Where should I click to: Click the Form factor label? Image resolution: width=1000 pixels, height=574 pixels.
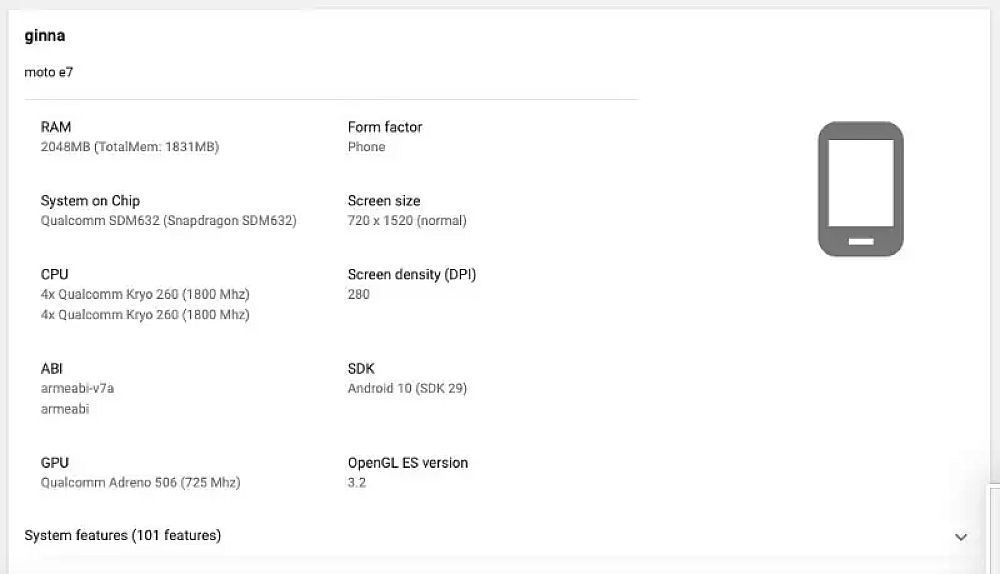click(x=385, y=127)
